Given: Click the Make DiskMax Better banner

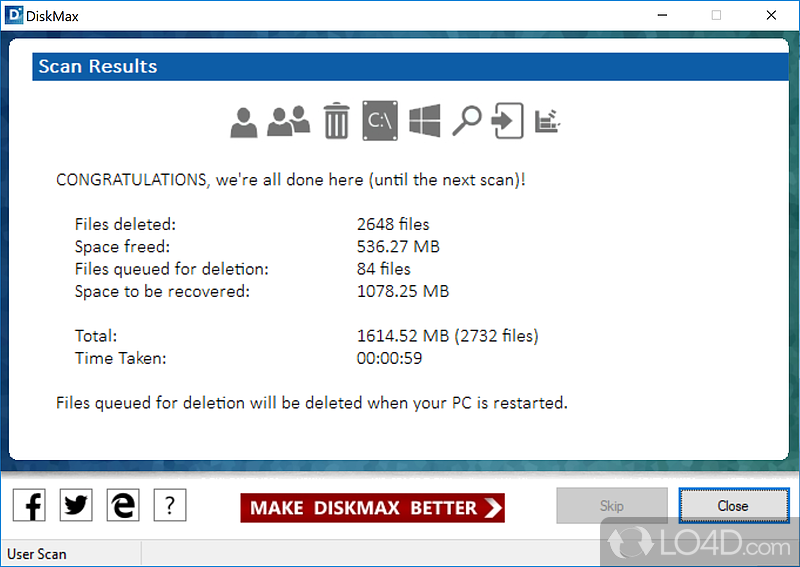Looking at the screenshot, I should (x=372, y=508).
